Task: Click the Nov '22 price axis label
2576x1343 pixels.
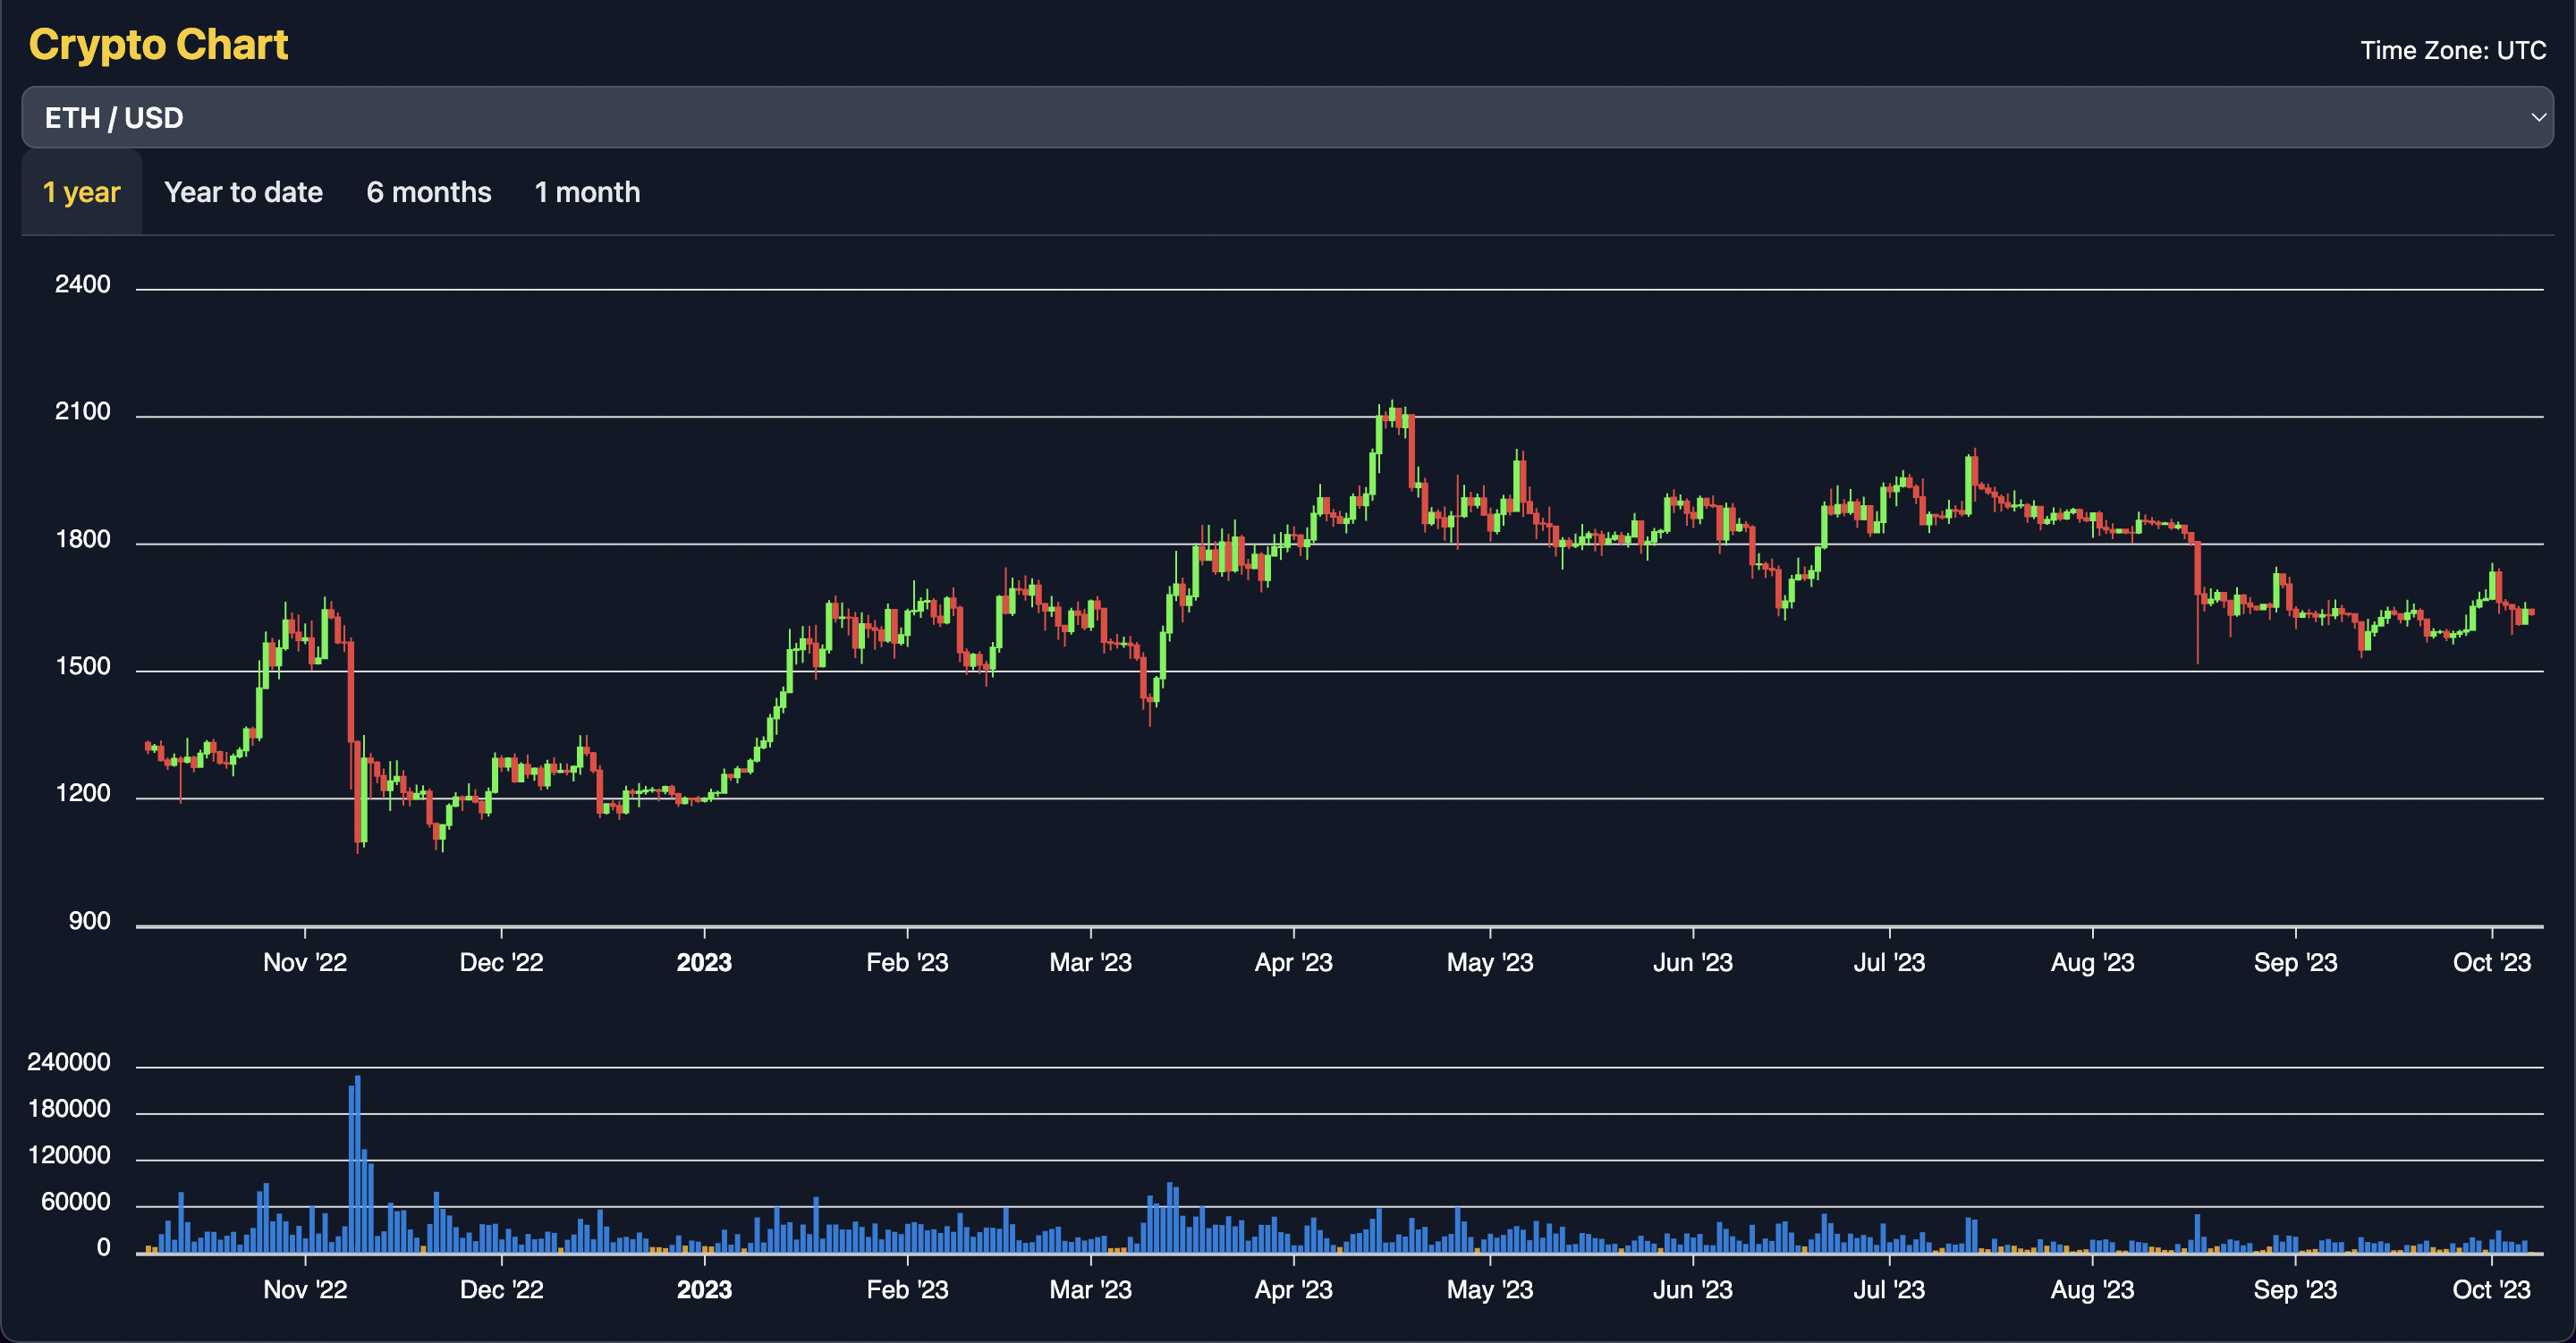Action: tap(305, 962)
